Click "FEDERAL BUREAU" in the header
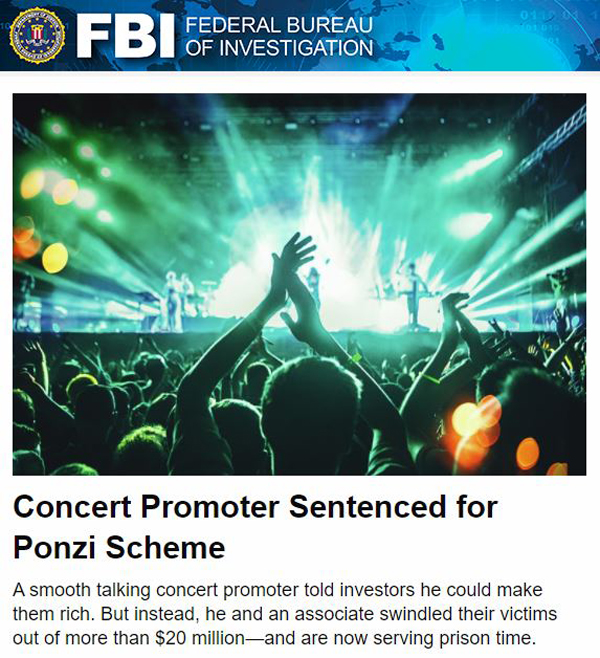Image resolution: width=600 pixels, height=658 pixels. pos(279,25)
